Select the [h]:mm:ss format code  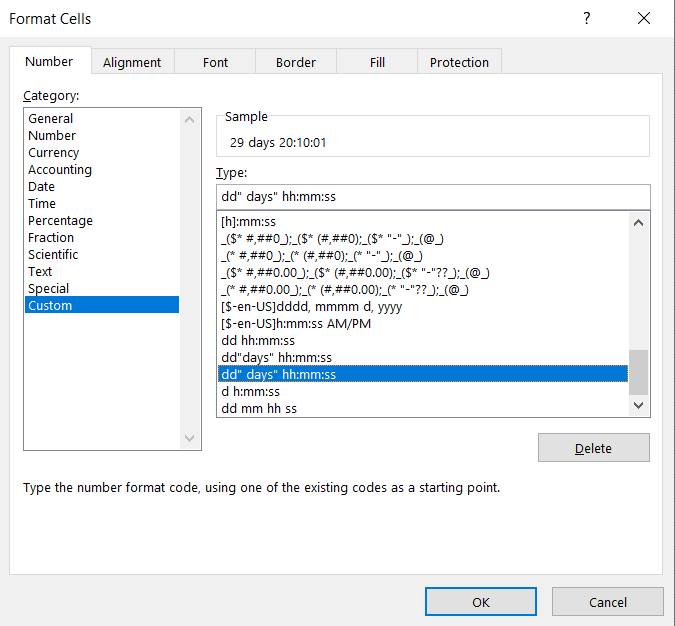point(248,221)
